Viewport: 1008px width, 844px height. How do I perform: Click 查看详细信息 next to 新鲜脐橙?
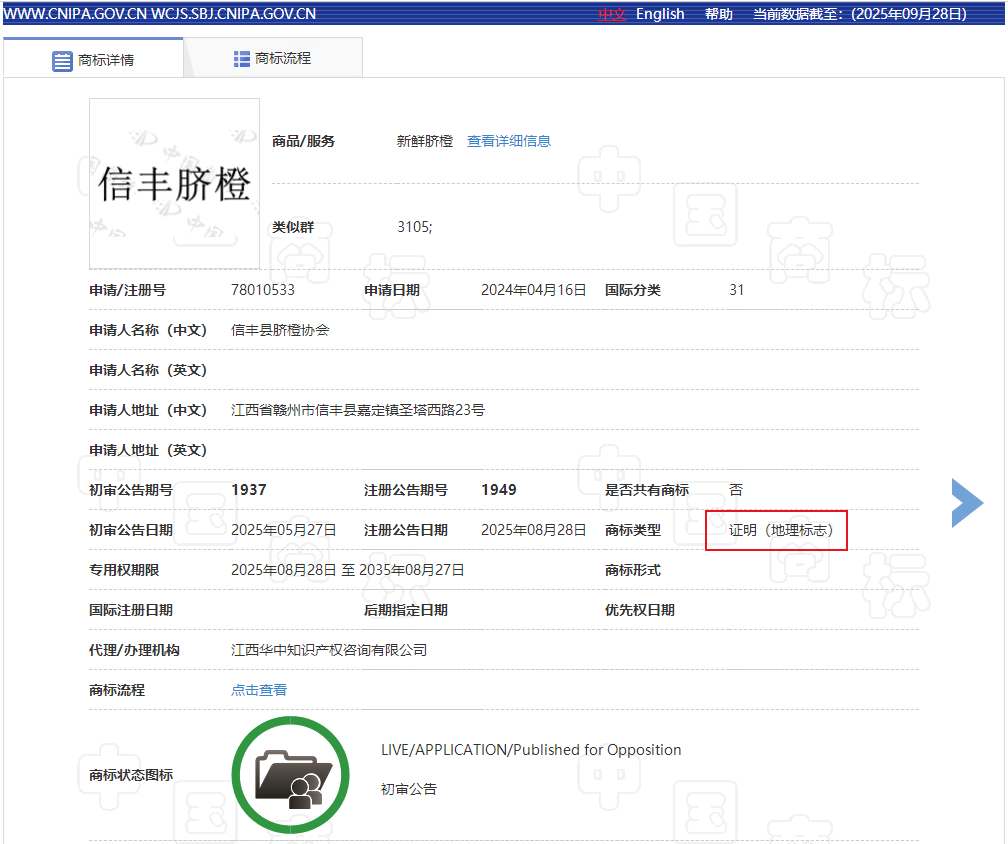pyautogui.click(x=509, y=141)
